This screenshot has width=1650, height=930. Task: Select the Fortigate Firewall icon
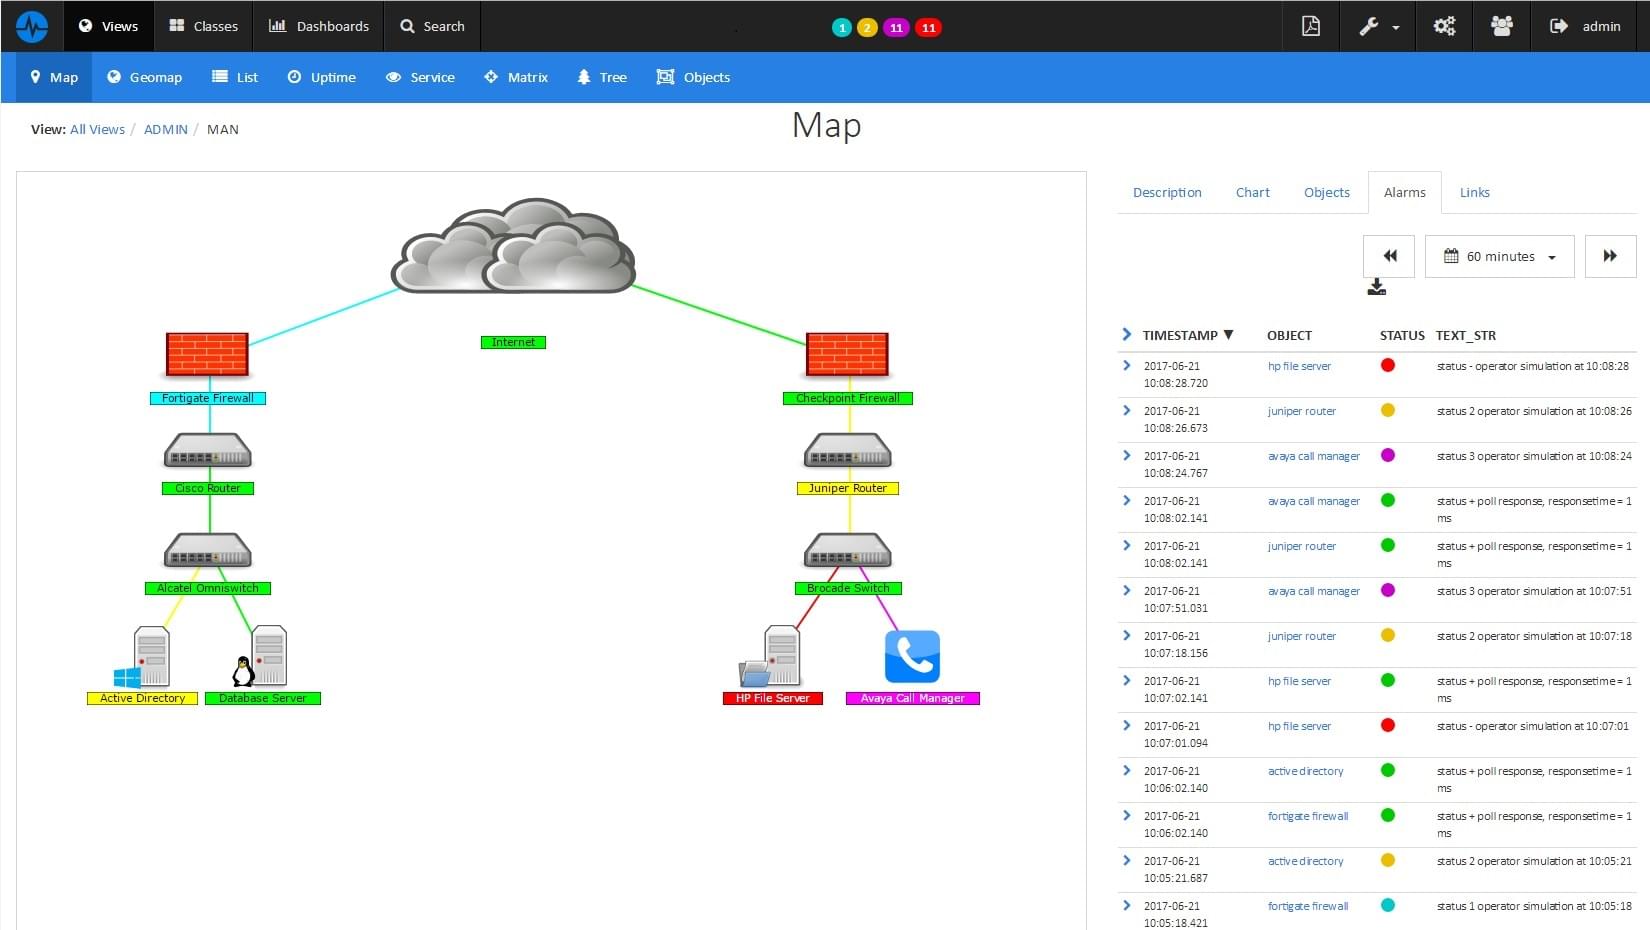tap(207, 354)
